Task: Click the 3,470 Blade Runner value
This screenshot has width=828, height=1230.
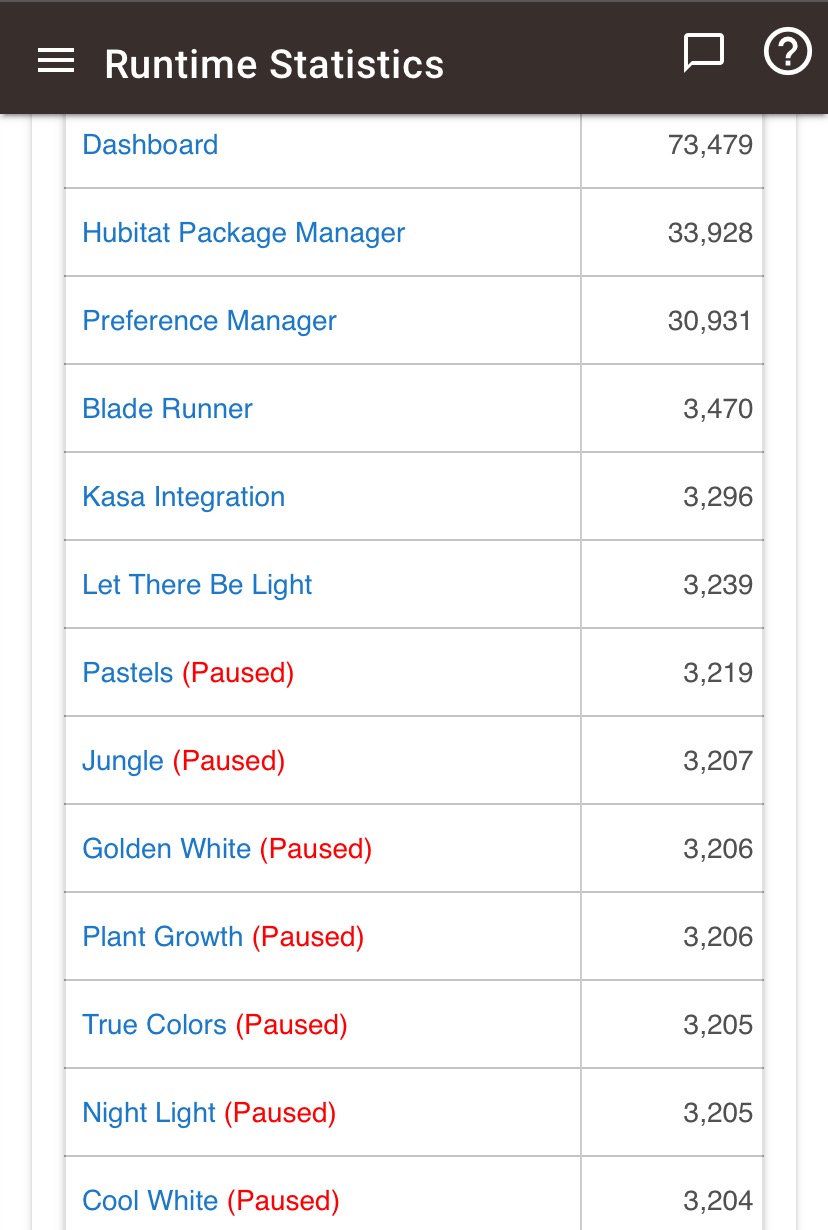Action: pos(718,409)
